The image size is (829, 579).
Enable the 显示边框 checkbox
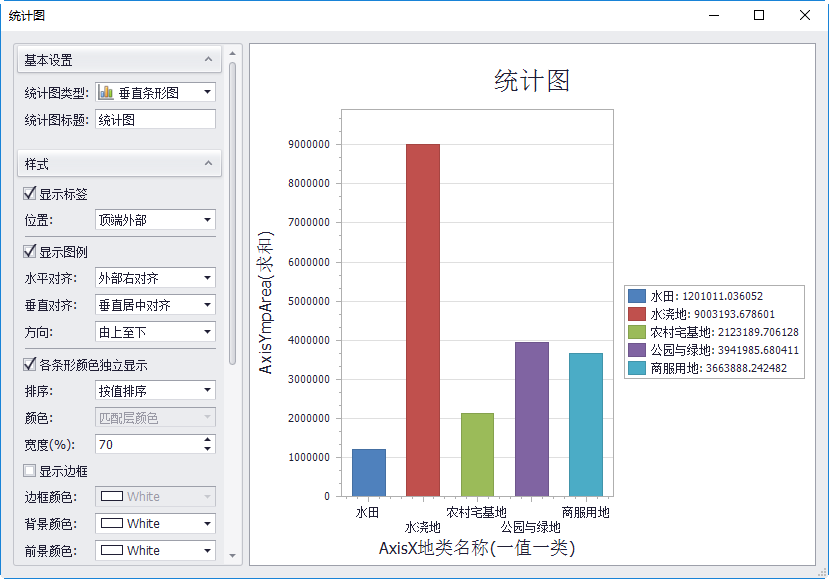(30, 470)
